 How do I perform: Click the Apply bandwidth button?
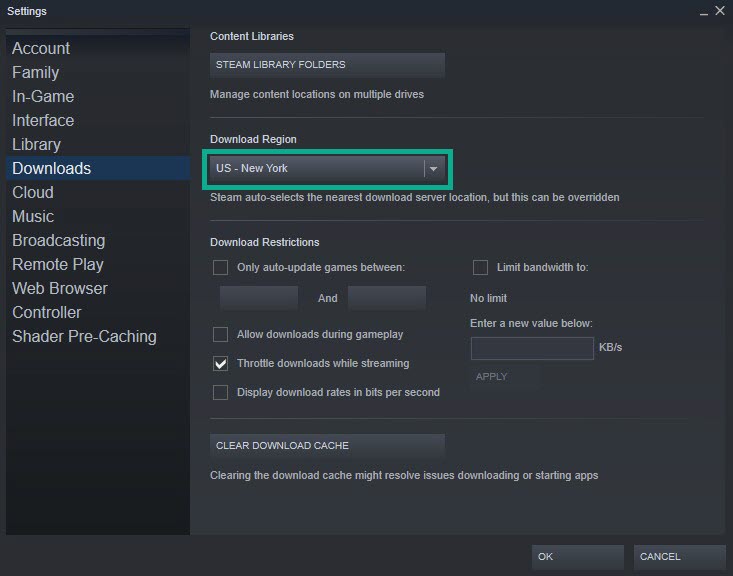505,377
